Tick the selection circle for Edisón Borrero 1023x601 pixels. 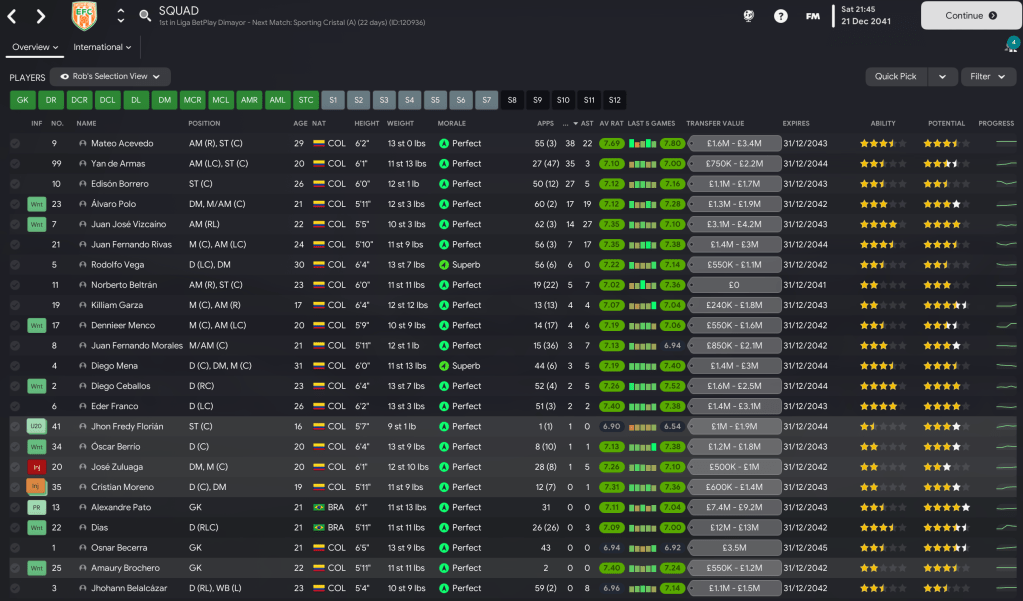(15, 184)
